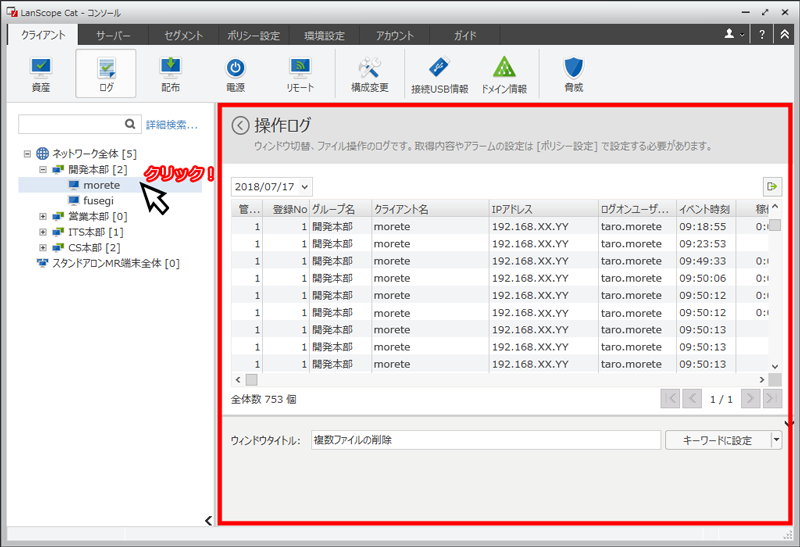Click the table scroll-right arrow
Viewport: 800px width, 547px height.
pos(762,380)
